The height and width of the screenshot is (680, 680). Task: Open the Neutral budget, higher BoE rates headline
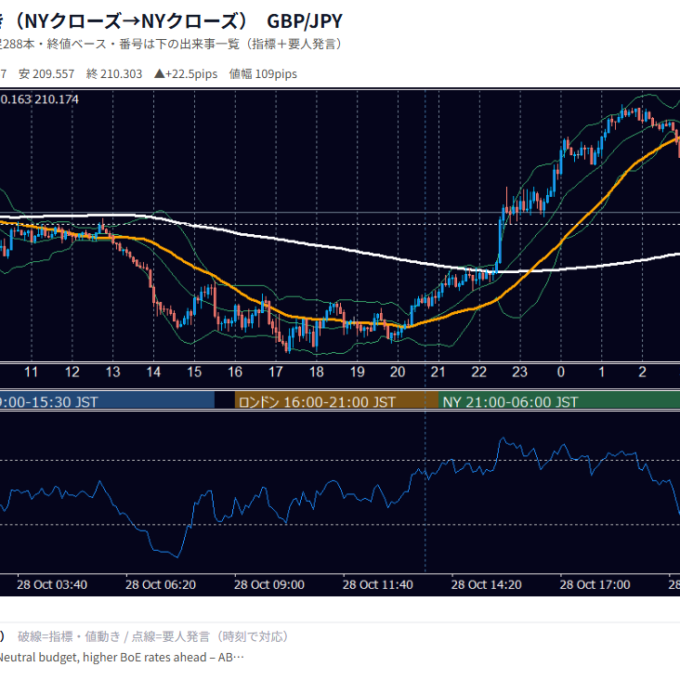[121, 657]
